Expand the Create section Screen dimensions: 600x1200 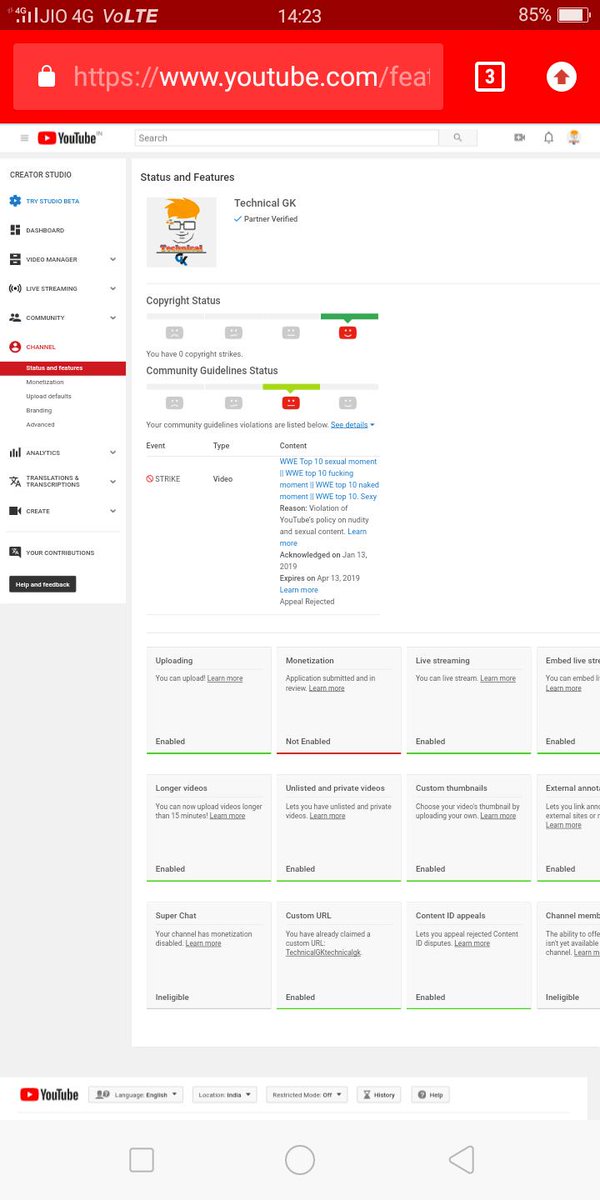112,511
